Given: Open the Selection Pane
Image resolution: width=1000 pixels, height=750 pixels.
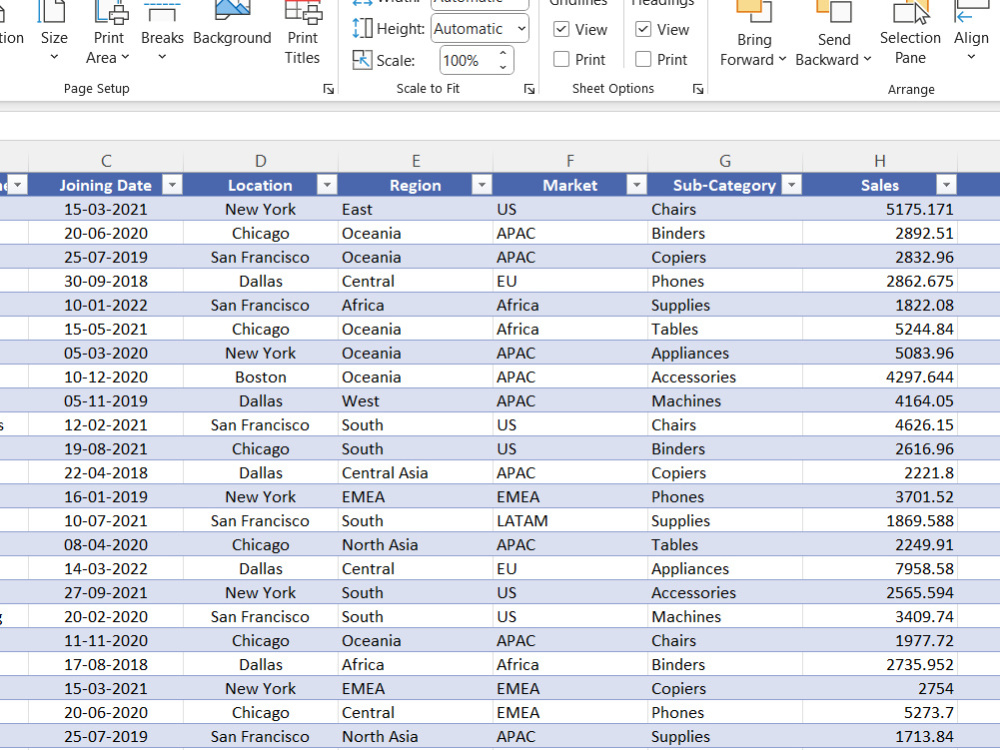Looking at the screenshot, I should [910, 33].
